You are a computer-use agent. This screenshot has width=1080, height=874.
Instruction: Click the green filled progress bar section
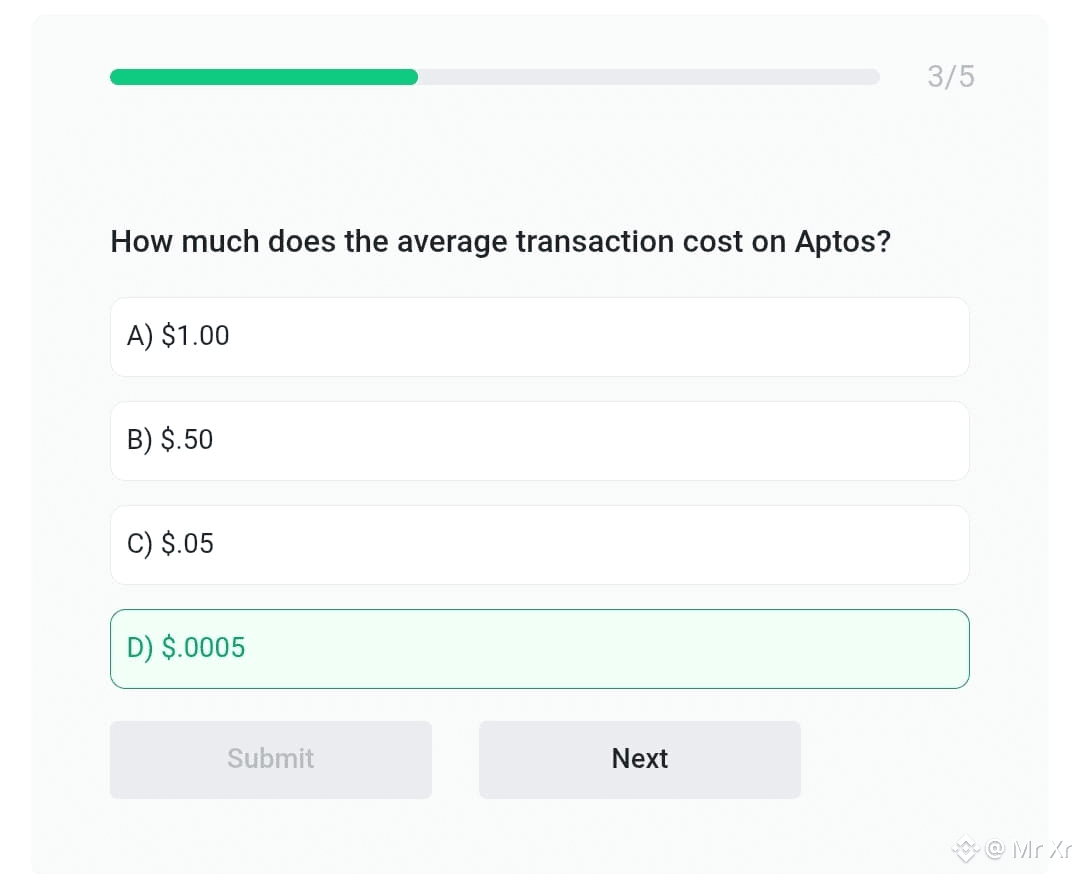click(264, 77)
